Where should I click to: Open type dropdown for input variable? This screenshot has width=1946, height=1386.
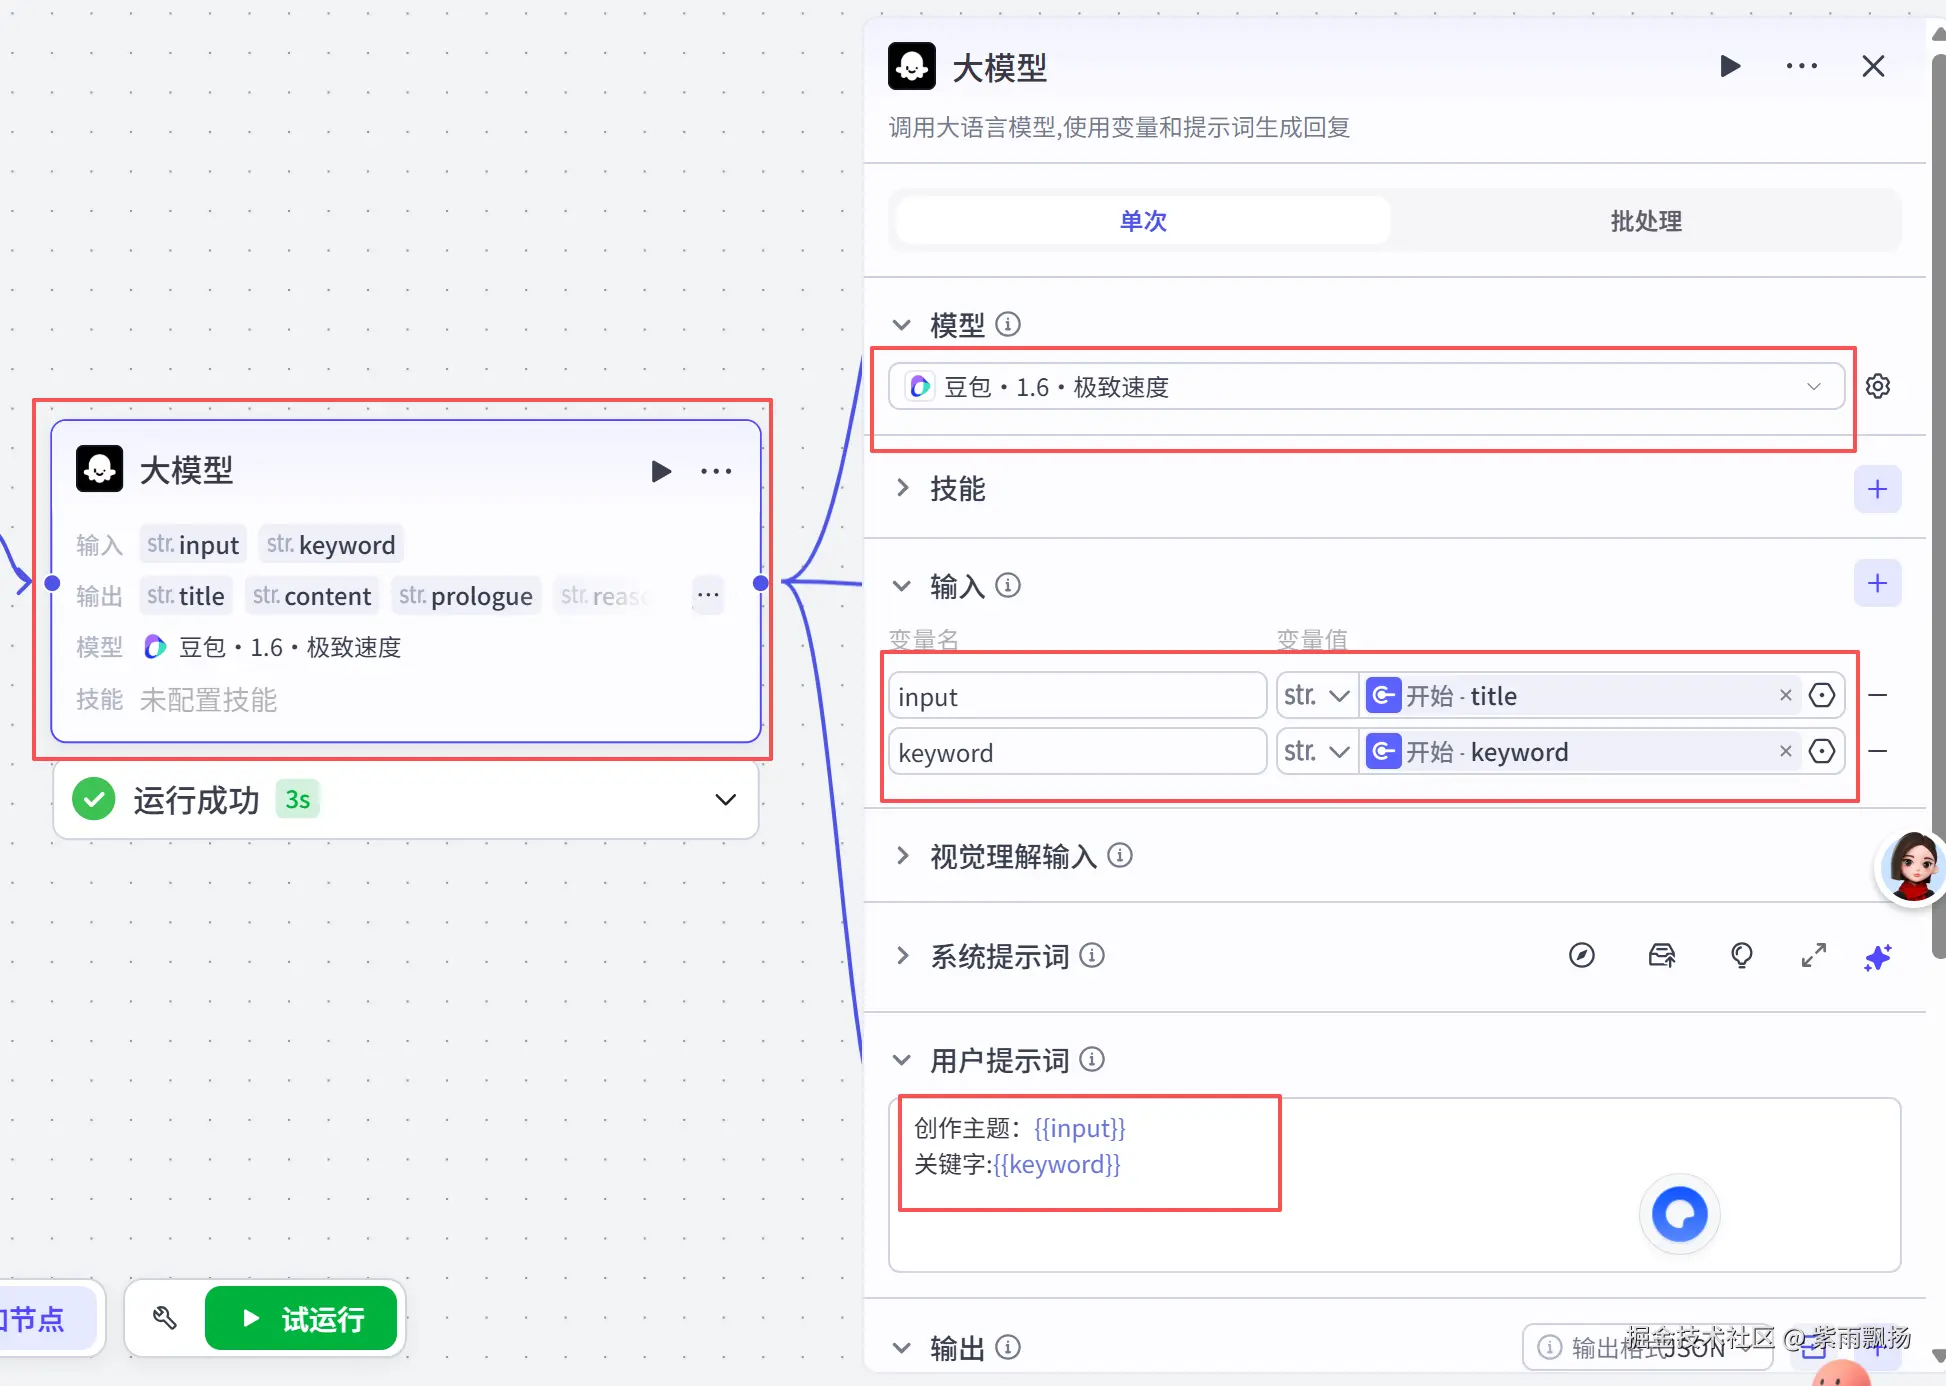point(1316,696)
